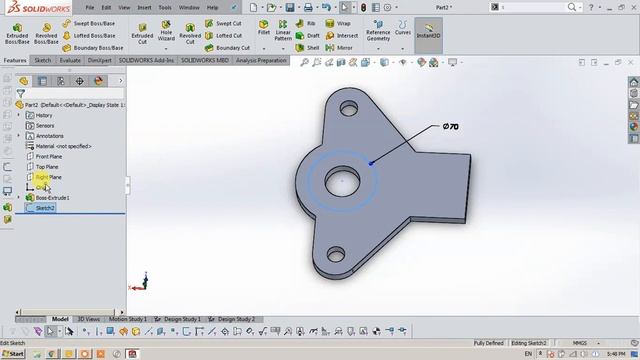Choose the Swept Cut feature

(223, 24)
